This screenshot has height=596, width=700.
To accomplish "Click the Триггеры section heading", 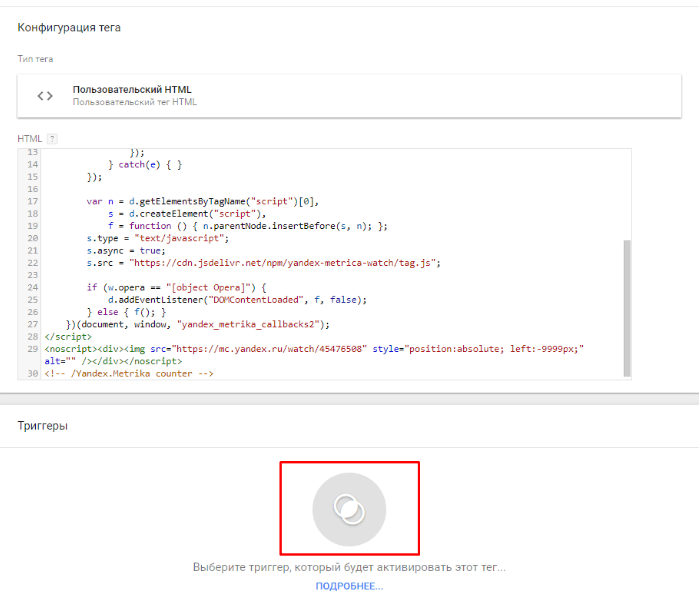I will [42, 426].
